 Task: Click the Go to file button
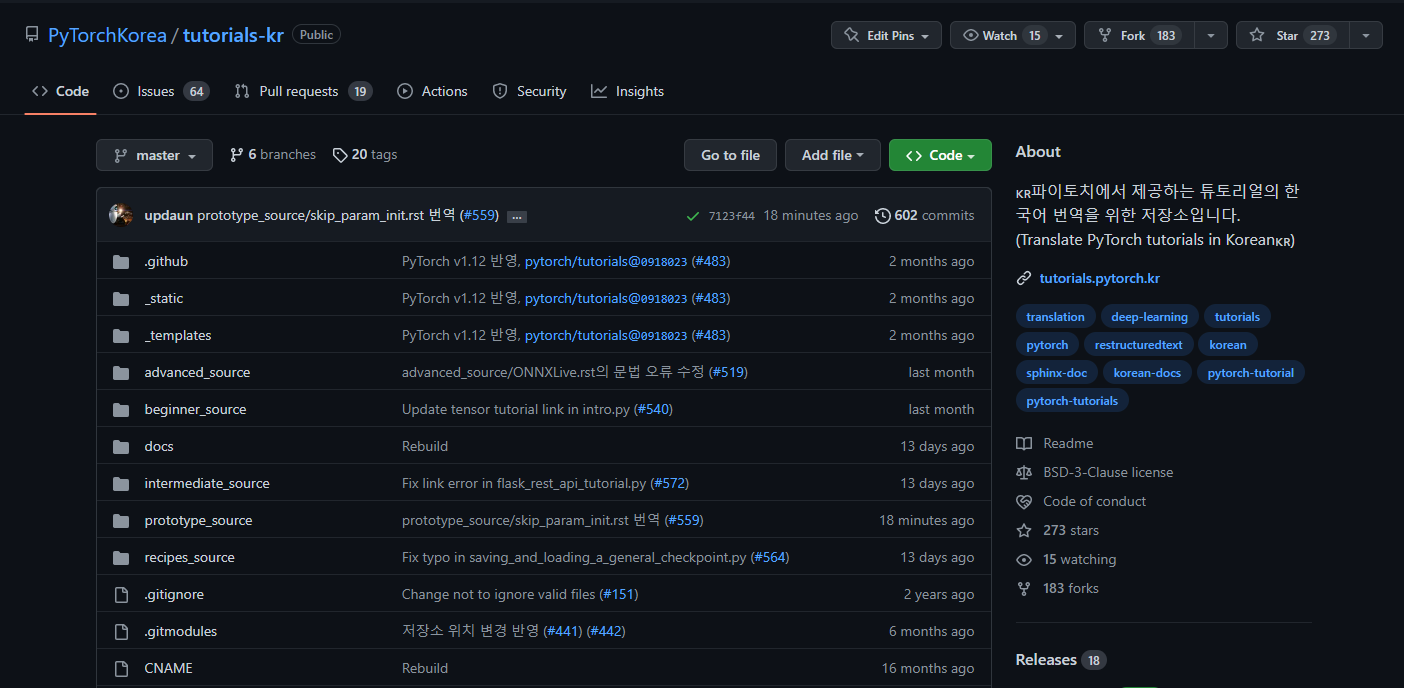tap(730, 155)
